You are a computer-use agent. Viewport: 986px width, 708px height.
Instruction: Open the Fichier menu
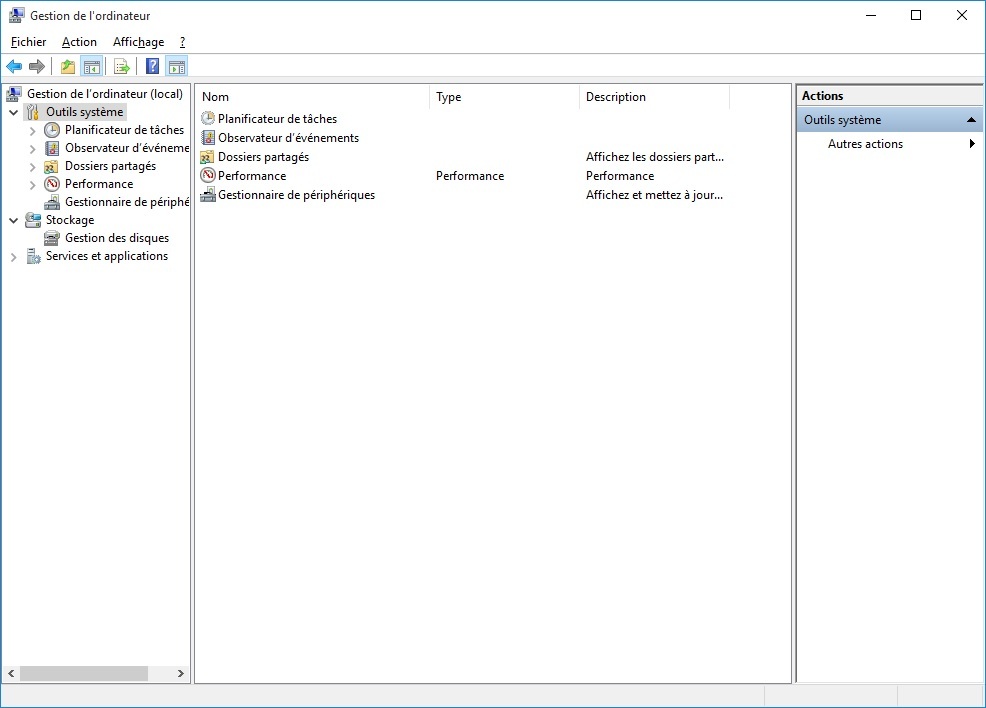coord(28,41)
